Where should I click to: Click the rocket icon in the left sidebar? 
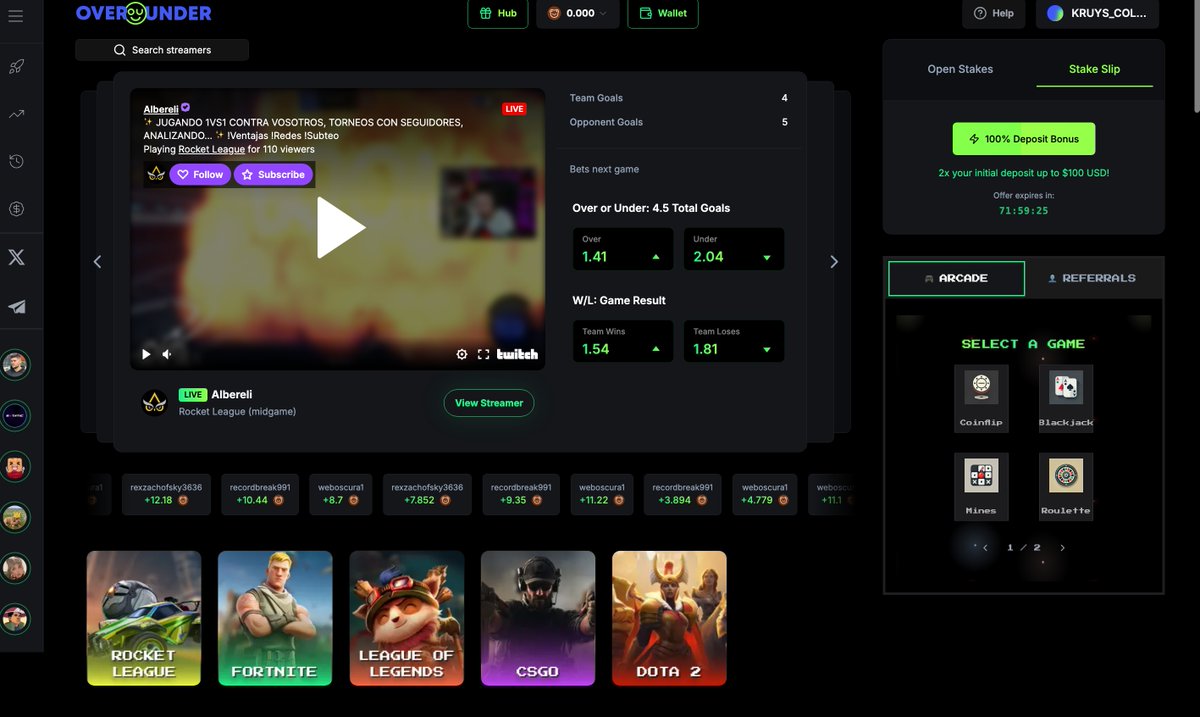(16, 67)
